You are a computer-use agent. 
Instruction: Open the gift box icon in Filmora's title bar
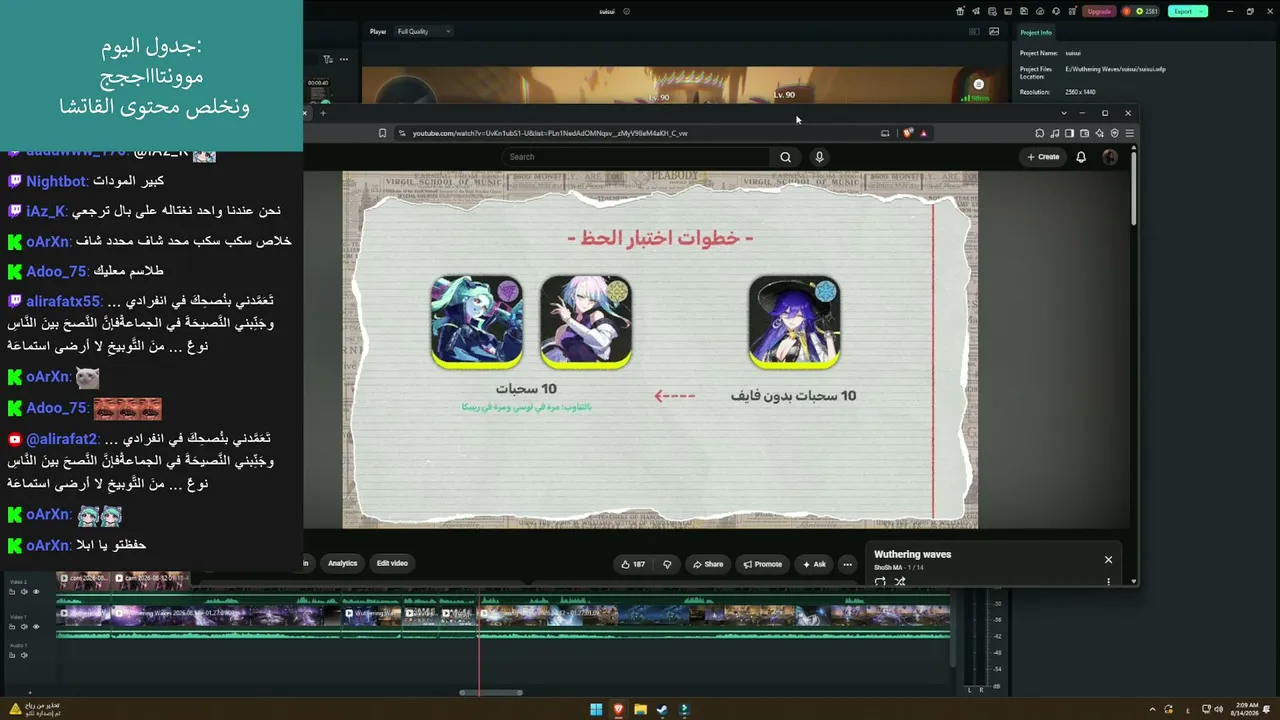click(960, 11)
